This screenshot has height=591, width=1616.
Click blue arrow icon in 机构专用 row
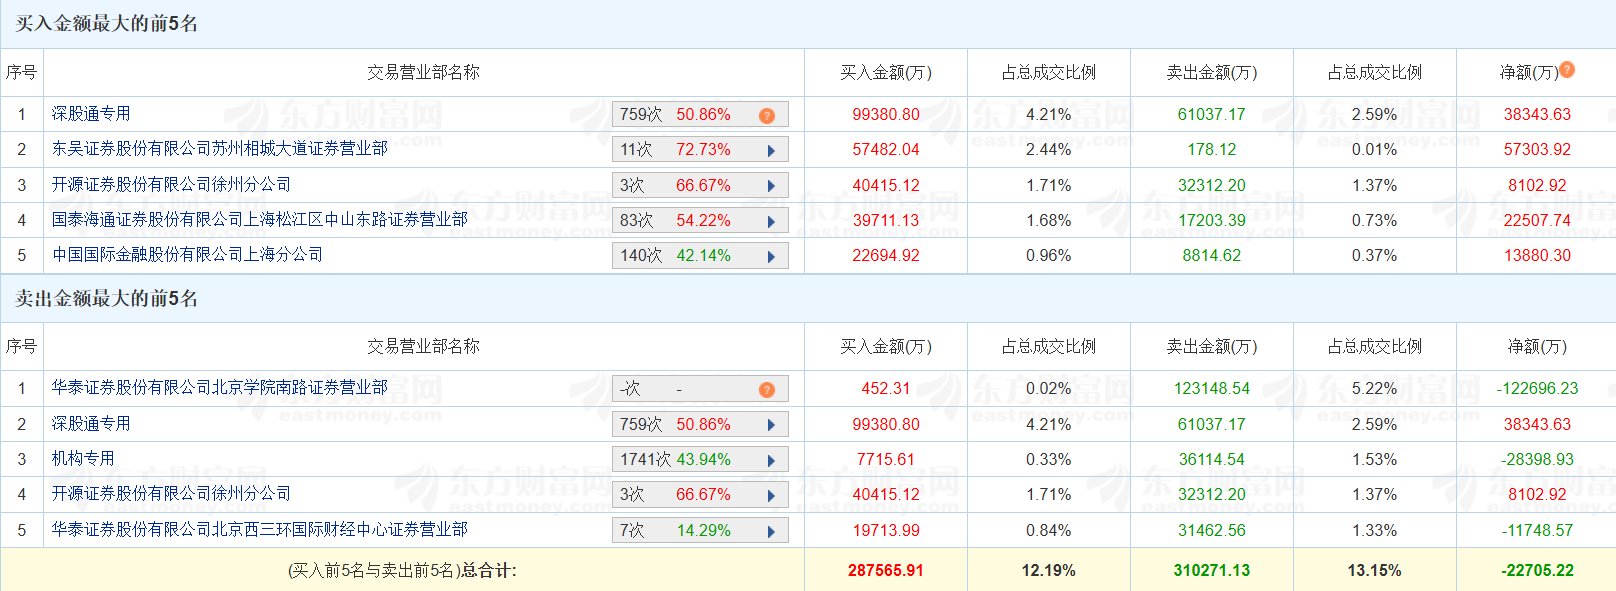coord(771,460)
